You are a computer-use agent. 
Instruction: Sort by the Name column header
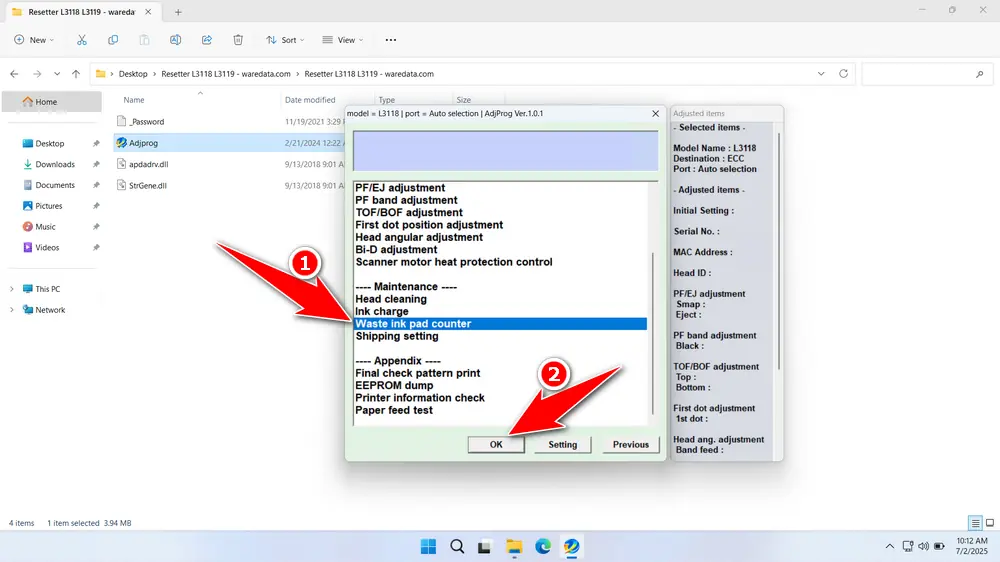coord(133,100)
